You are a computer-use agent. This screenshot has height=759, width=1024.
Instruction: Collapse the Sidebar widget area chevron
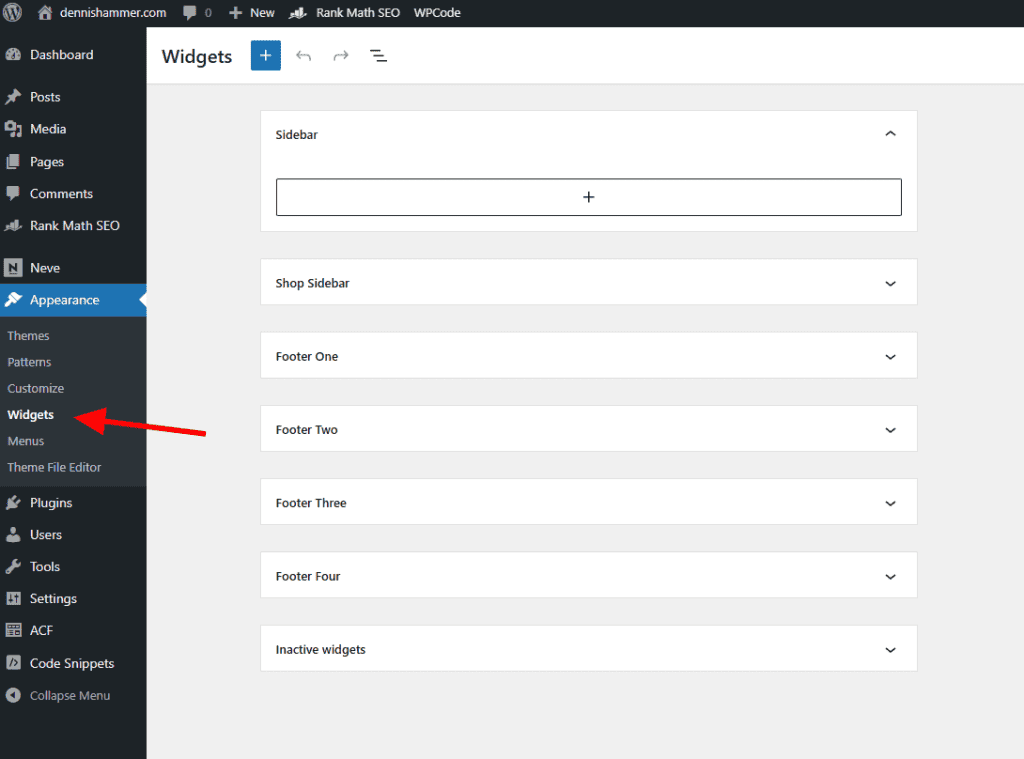coord(890,133)
